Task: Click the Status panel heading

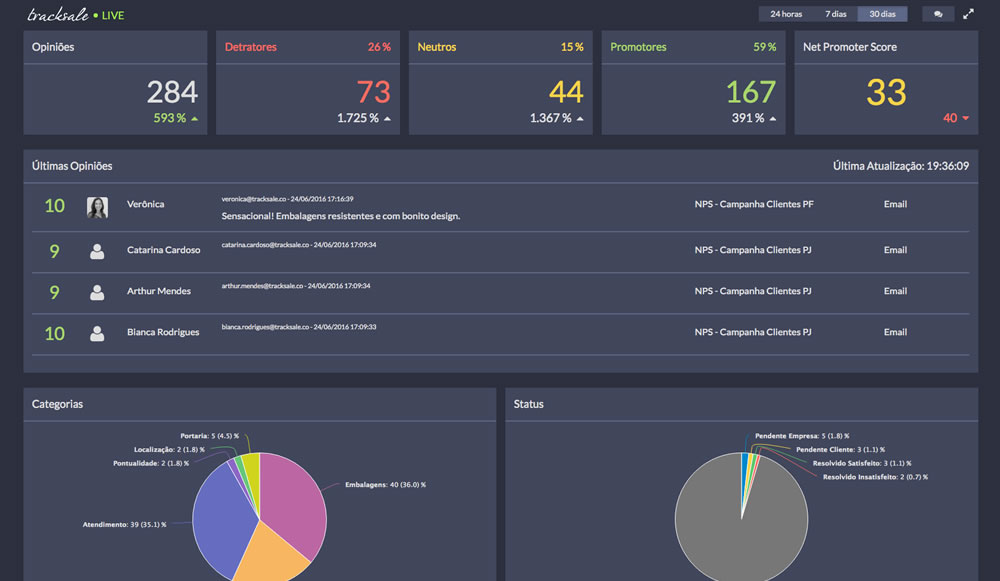Action: pos(529,404)
